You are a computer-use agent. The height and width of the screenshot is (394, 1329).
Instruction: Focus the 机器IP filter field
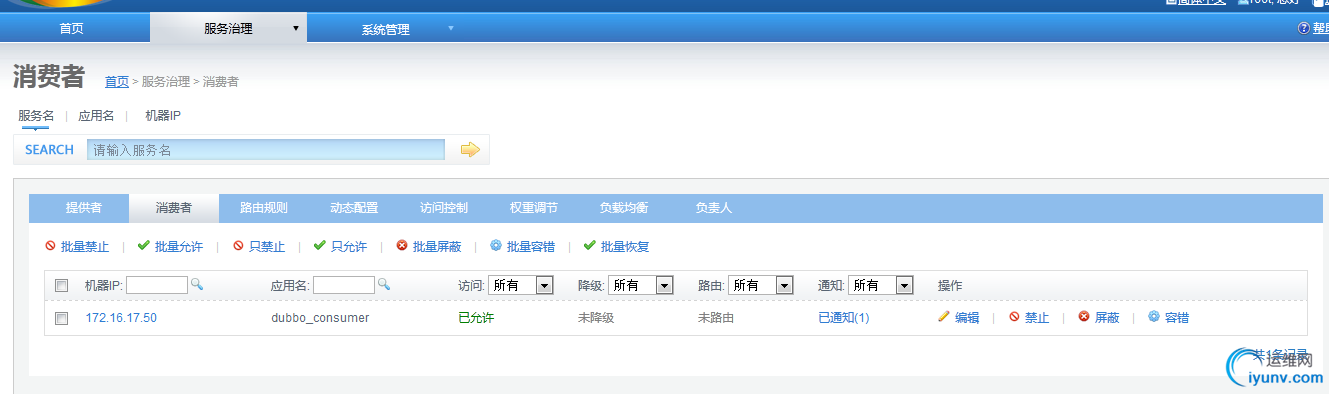157,285
